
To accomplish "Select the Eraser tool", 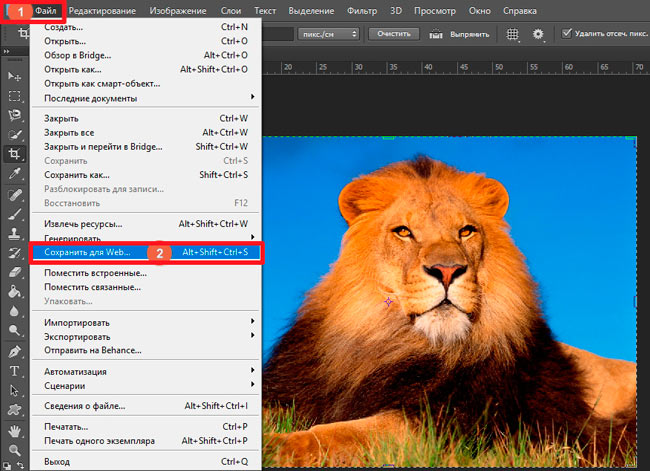I will click(x=15, y=272).
